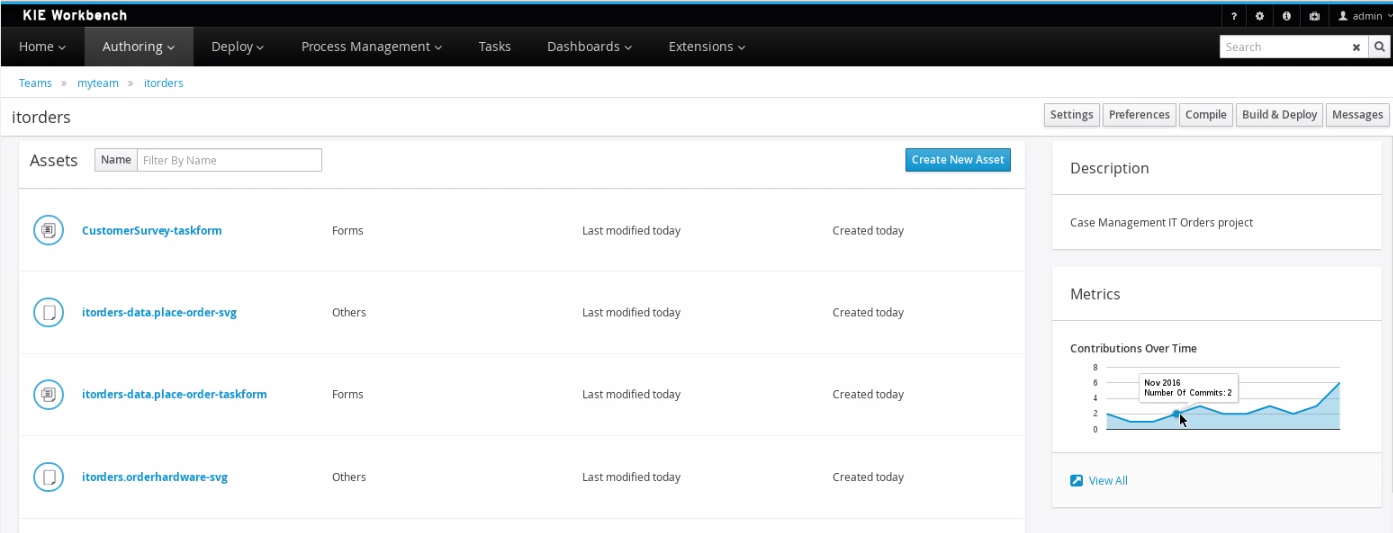
Task: Click the magnifier search button
Action: [1380, 47]
